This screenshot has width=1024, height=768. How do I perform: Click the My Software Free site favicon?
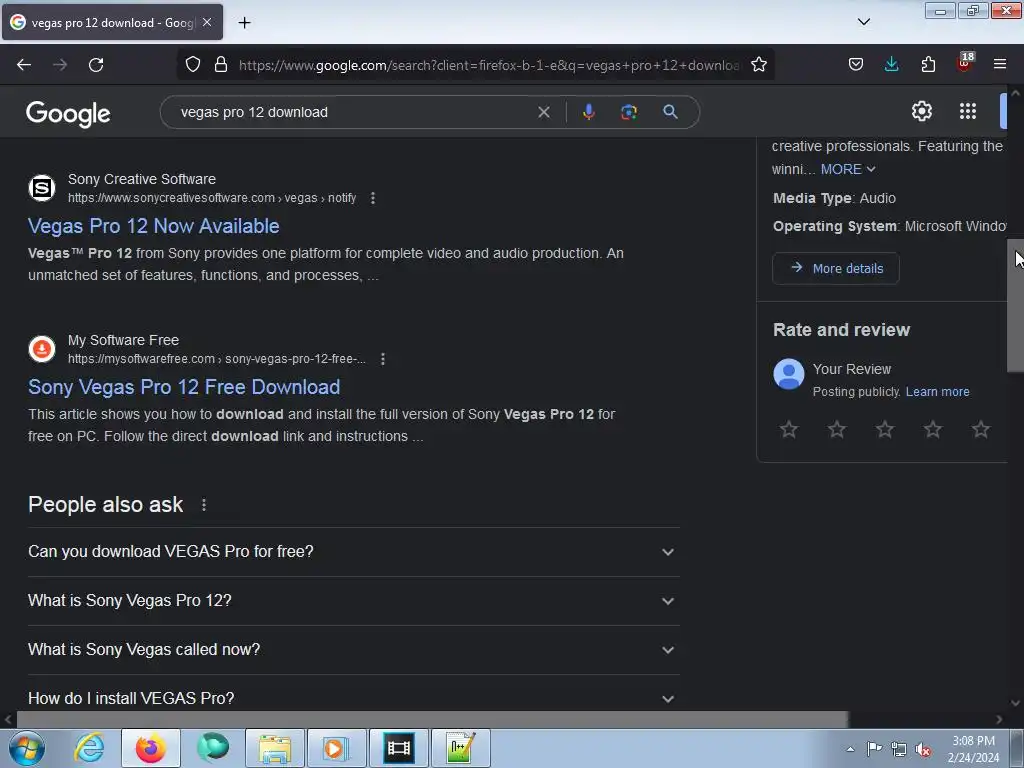42,349
